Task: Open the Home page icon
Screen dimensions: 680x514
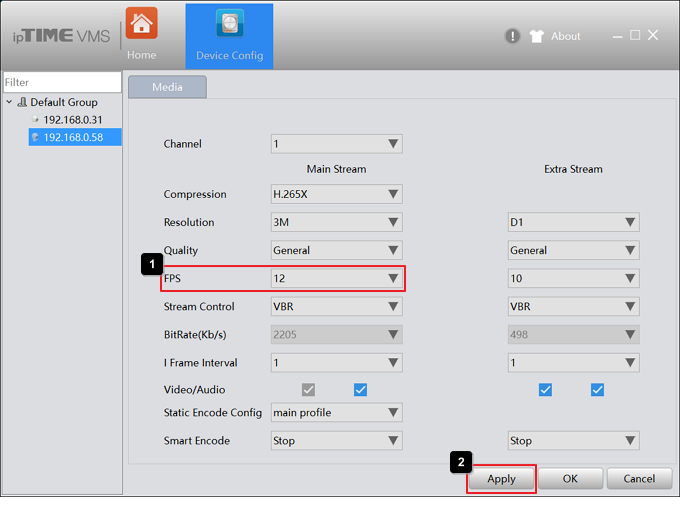Action: coord(141,23)
